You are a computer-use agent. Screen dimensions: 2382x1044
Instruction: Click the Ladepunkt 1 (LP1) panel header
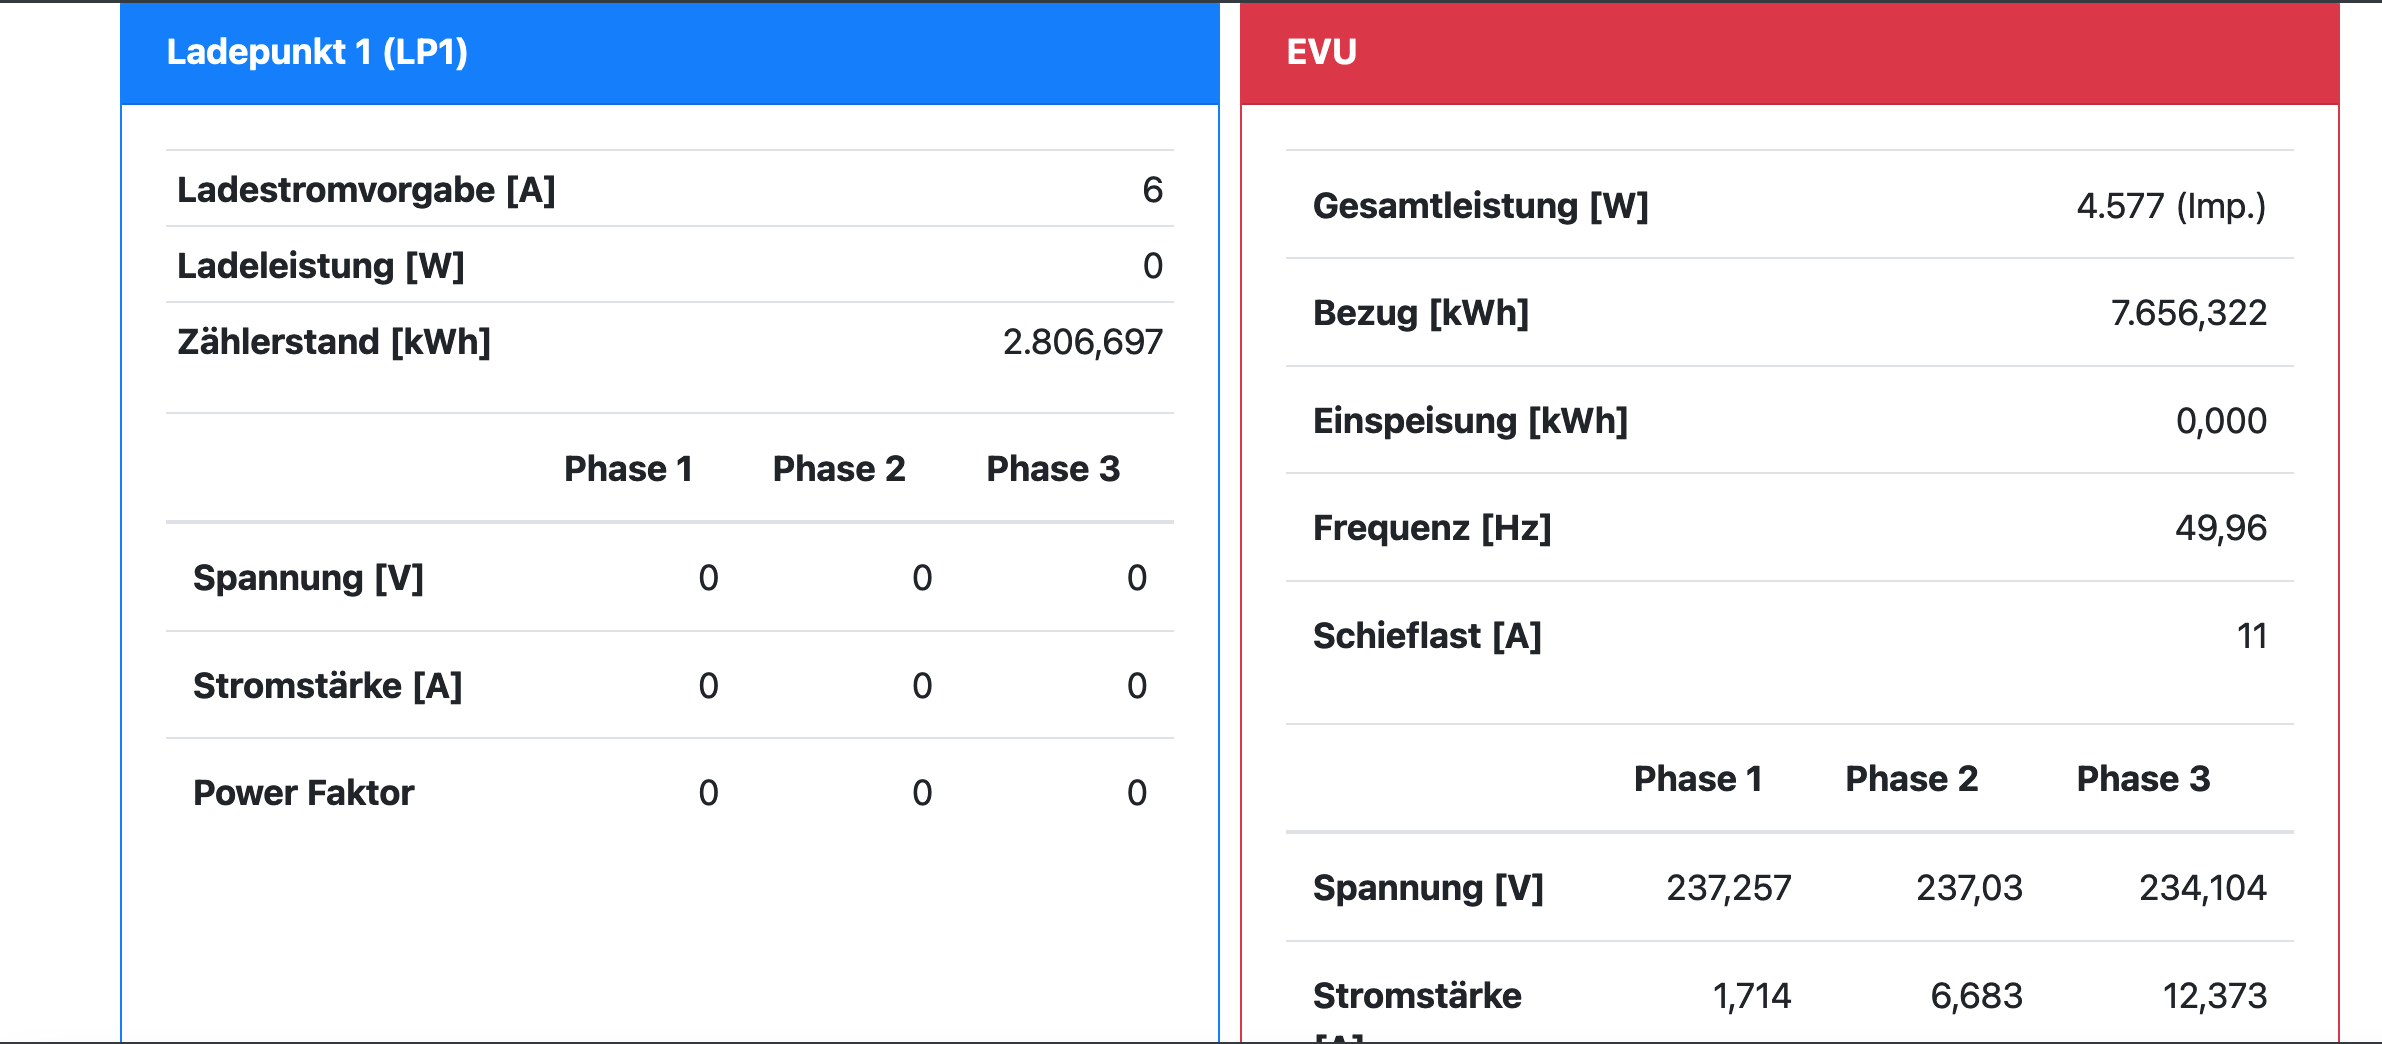point(317,52)
